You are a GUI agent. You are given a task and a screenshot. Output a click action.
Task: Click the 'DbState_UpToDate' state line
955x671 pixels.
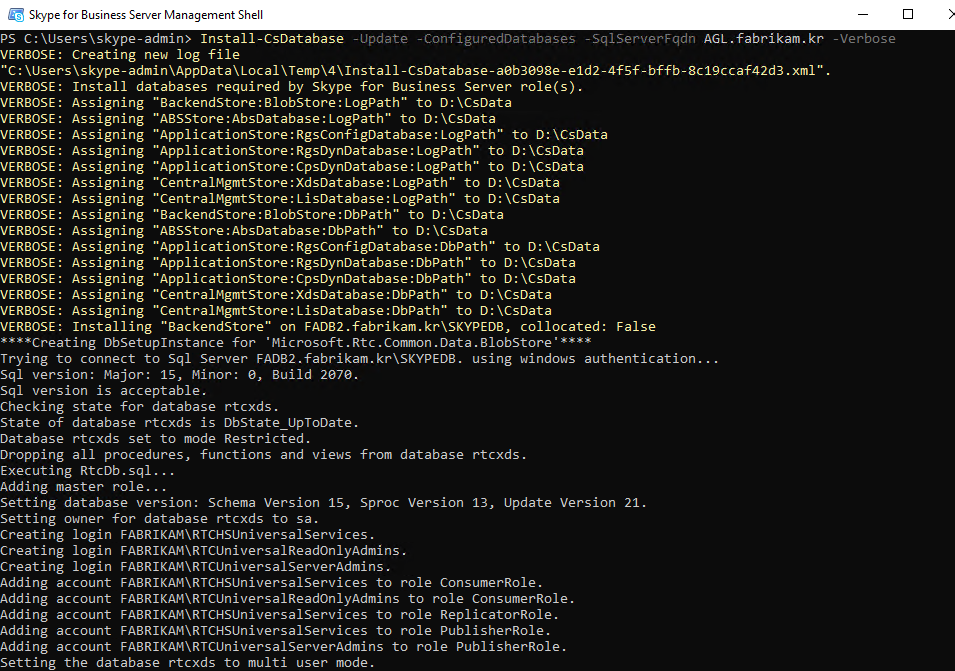pyautogui.click(x=180, y=422)
